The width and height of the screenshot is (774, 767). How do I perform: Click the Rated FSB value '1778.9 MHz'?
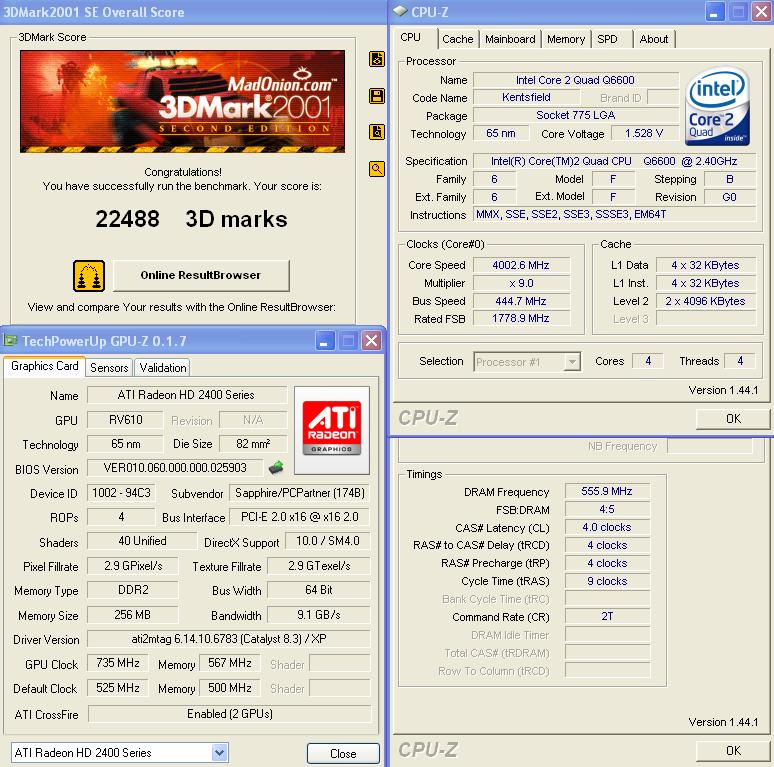coord(521,318)
